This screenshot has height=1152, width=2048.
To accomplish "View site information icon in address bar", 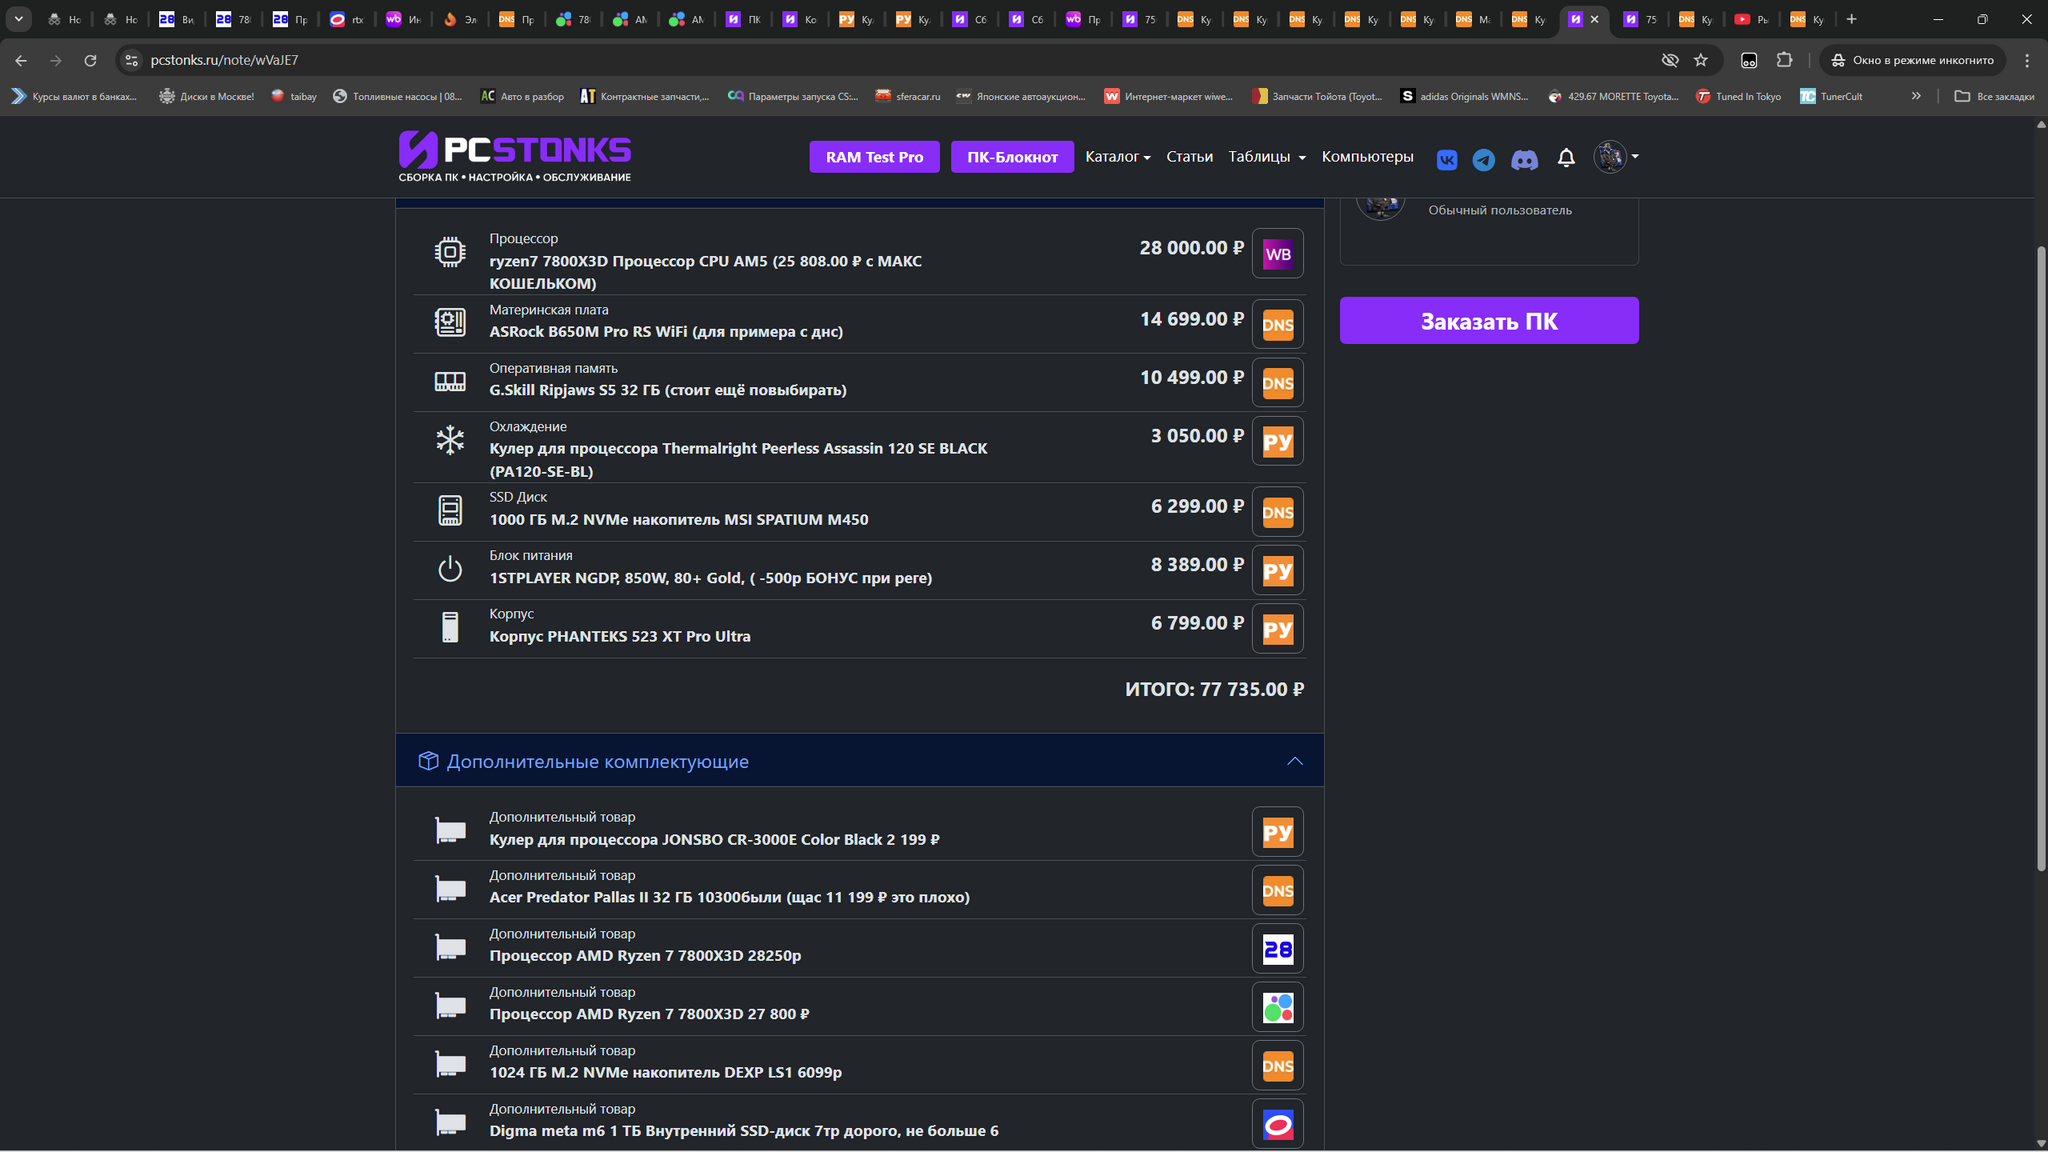I will tap(131, 60).
